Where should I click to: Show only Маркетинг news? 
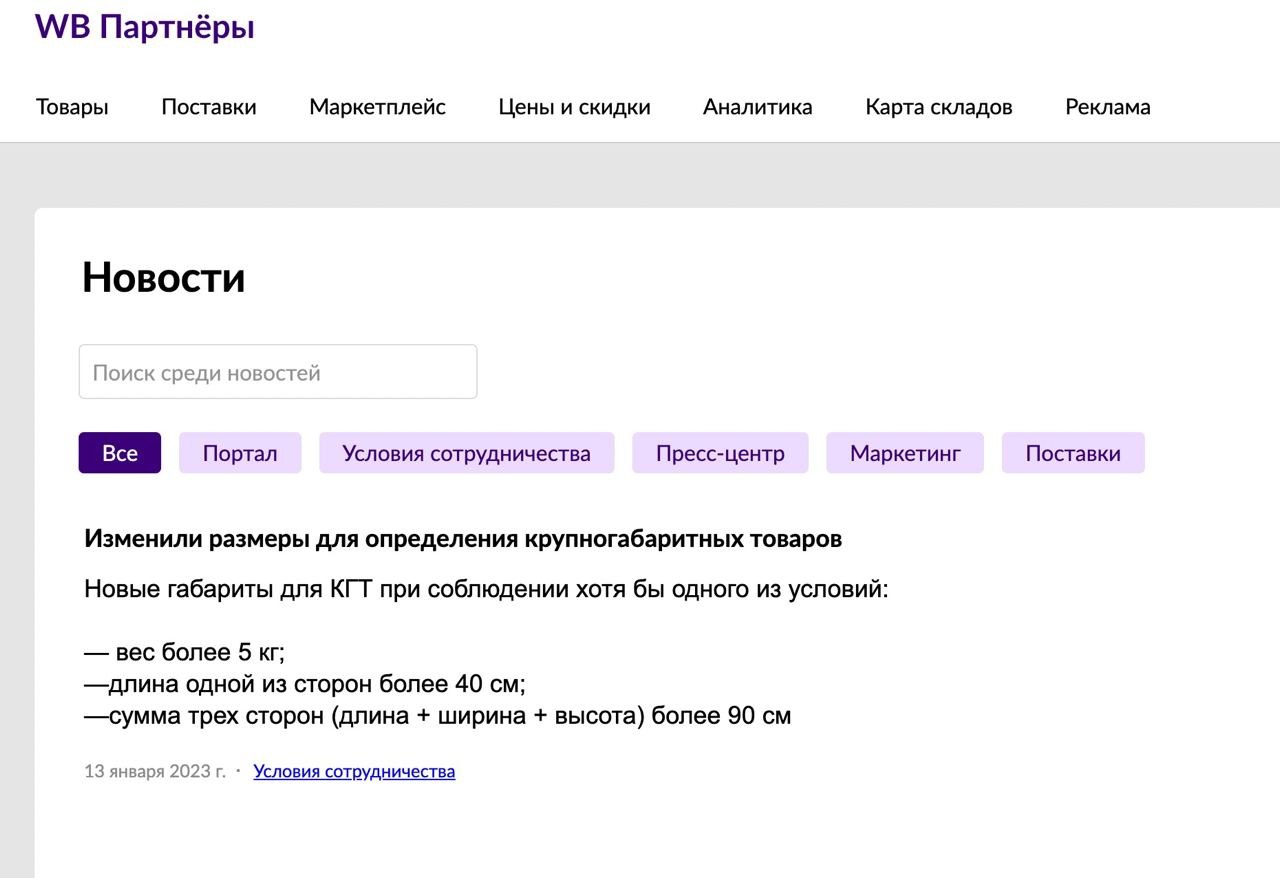pyautogui.click(x=905, y=453)
